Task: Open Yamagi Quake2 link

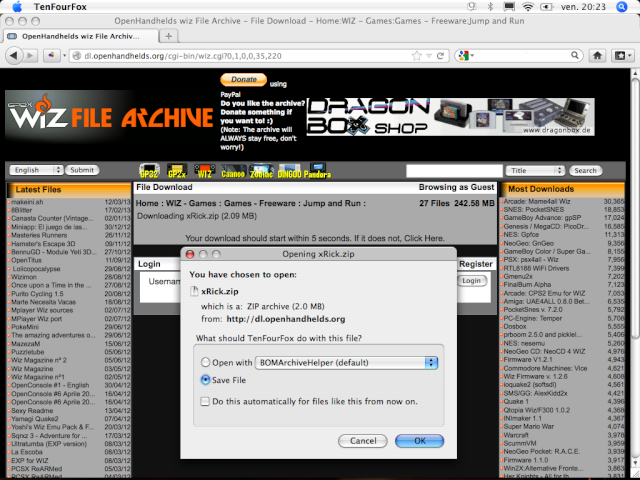Action: pos(35,418)
